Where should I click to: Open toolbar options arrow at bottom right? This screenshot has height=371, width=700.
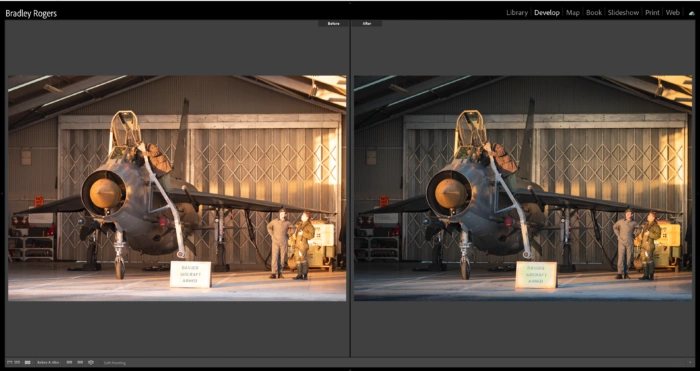coord(691,363)
